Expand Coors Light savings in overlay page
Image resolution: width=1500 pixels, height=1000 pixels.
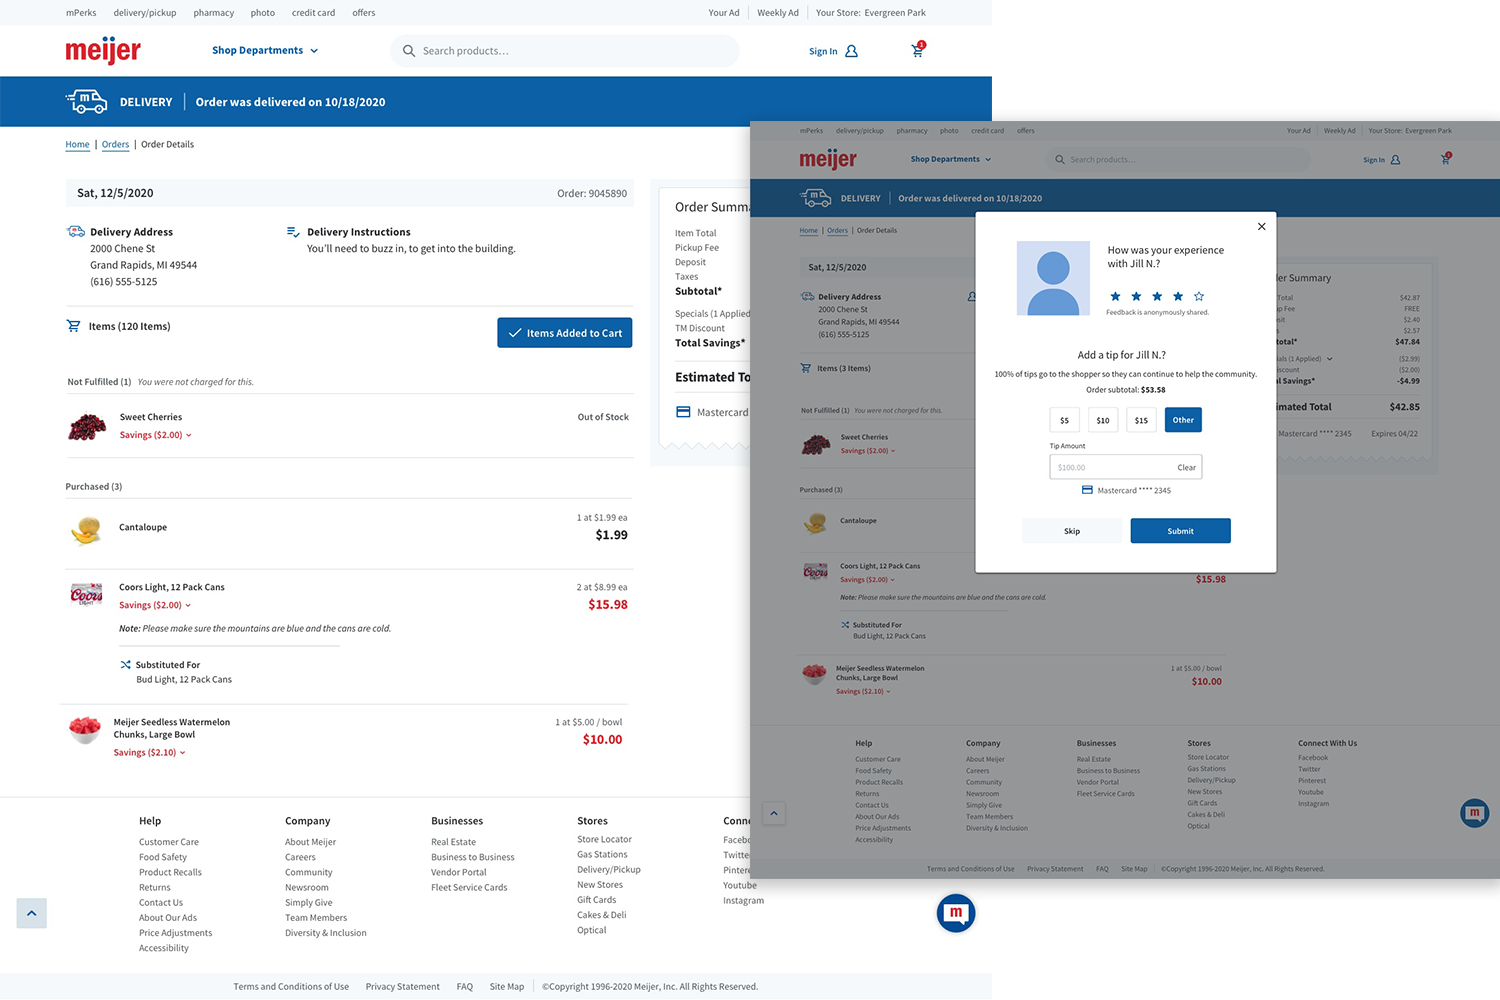(867, 579)
